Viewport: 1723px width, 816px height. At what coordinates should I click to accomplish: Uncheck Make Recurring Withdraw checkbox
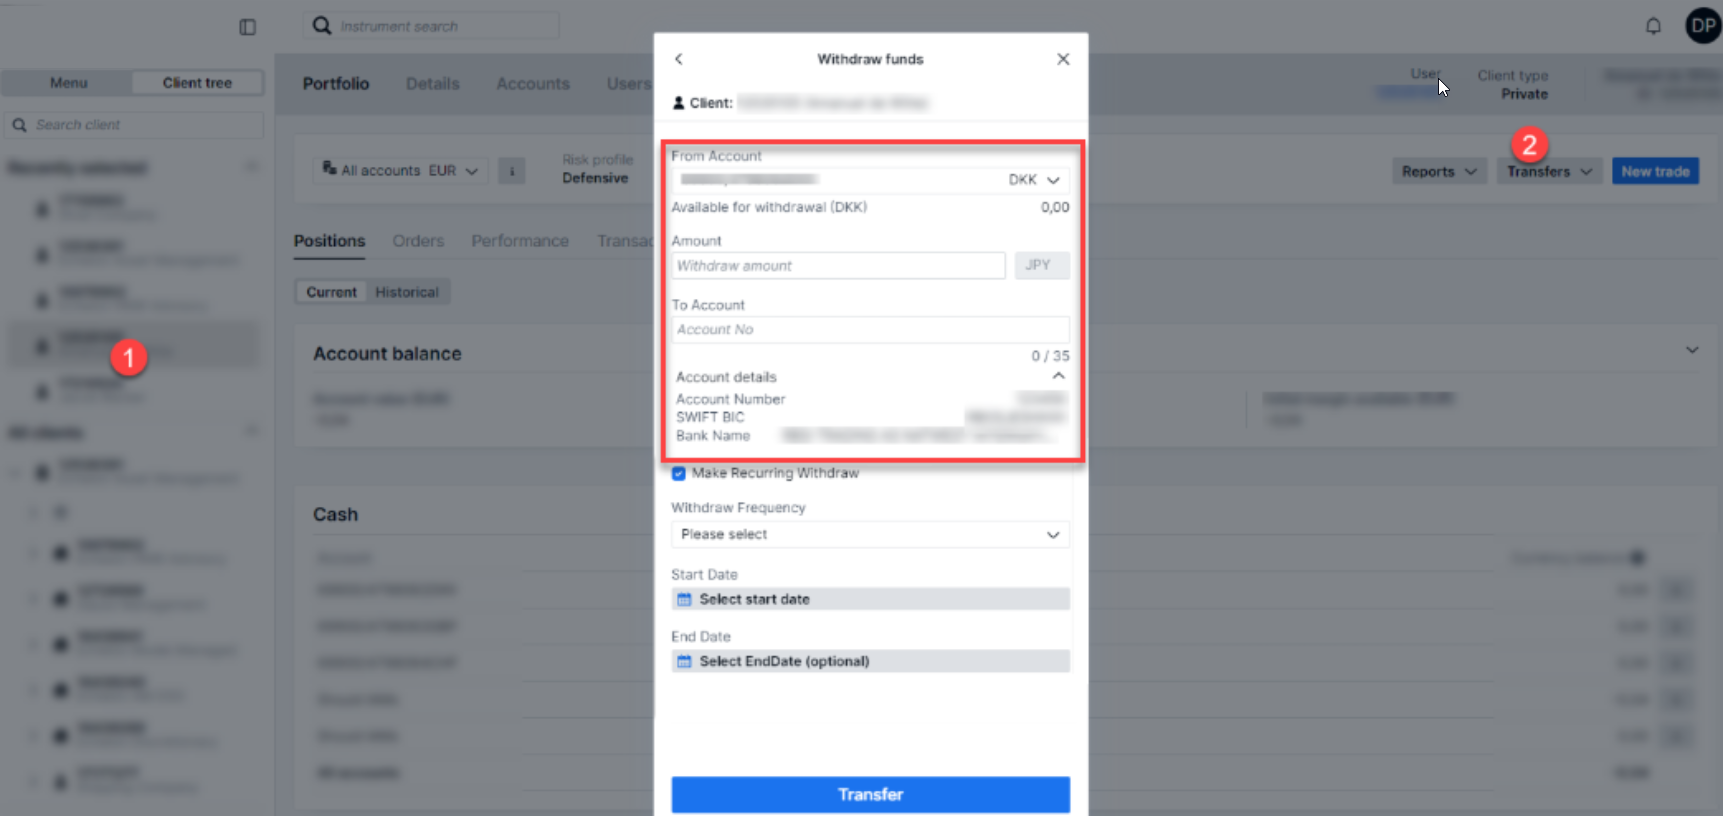tap(679, 473)
